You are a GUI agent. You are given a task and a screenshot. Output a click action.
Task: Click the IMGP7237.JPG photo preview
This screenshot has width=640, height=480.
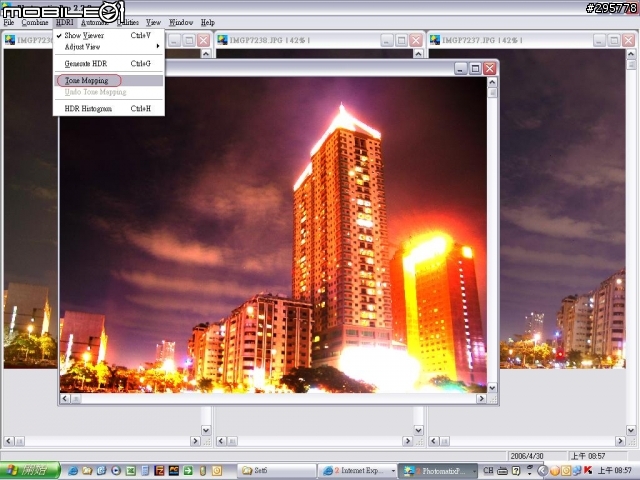click(563, 208)
